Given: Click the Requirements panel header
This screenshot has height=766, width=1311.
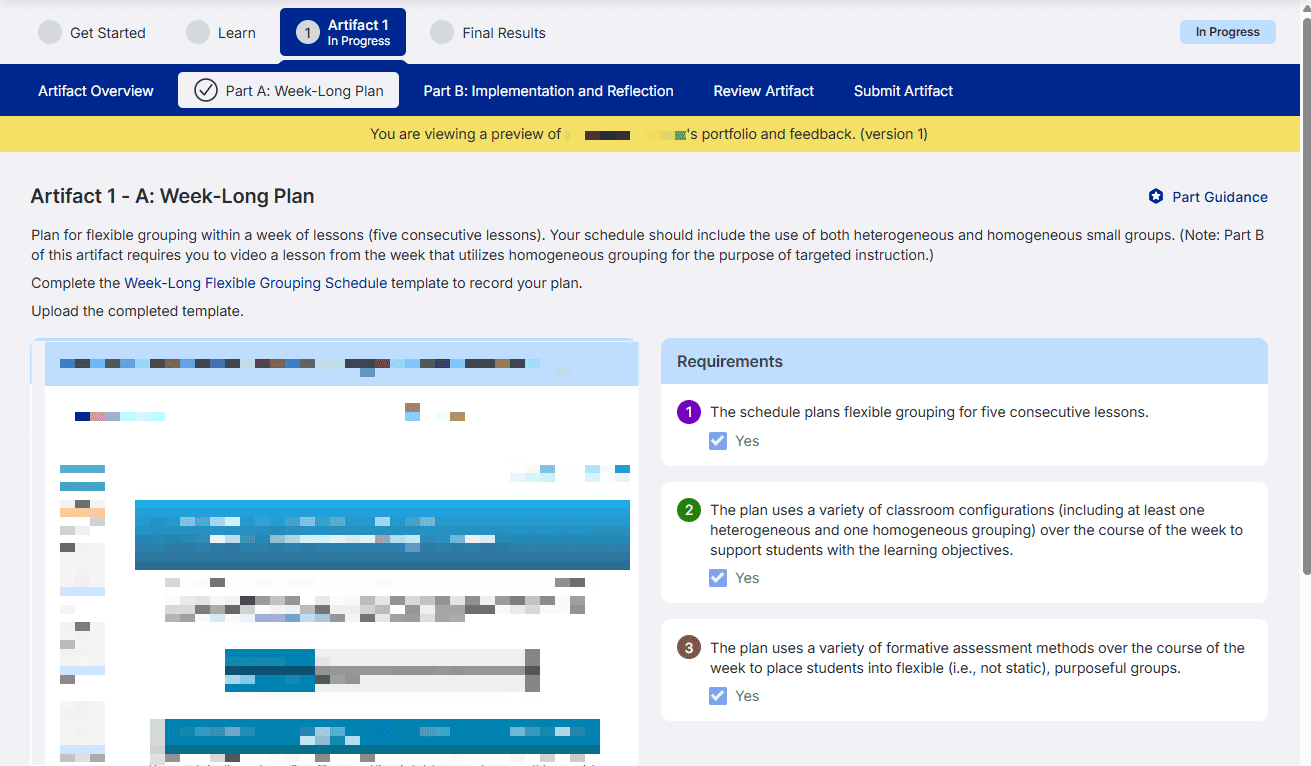Looking at the screenshot, I should 964,361.
